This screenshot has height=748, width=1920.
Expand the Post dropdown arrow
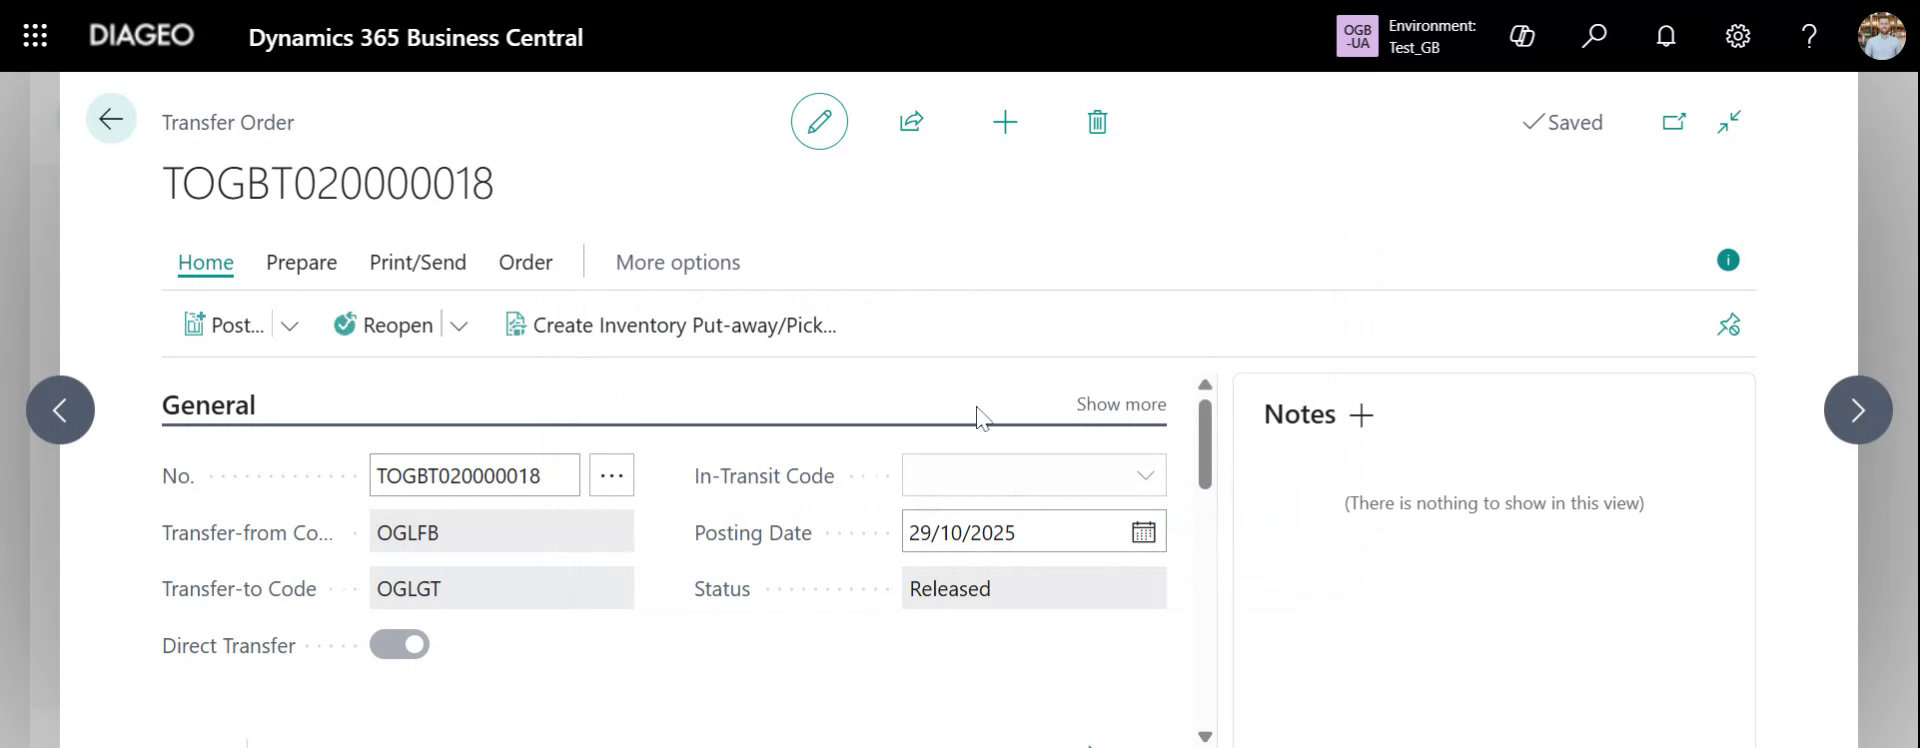coord(290,325)
